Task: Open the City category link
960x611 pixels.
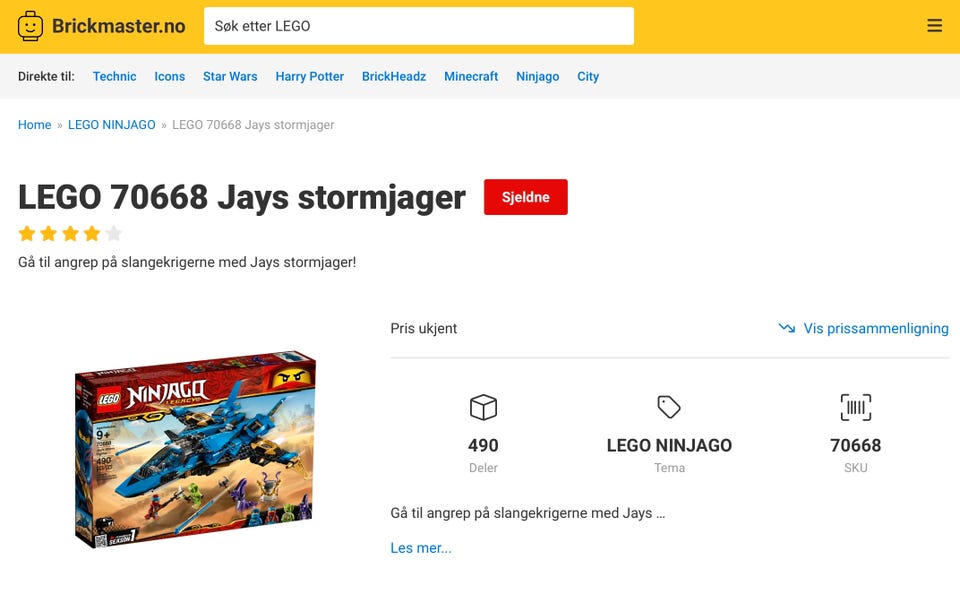Action: tap(588, 77)
